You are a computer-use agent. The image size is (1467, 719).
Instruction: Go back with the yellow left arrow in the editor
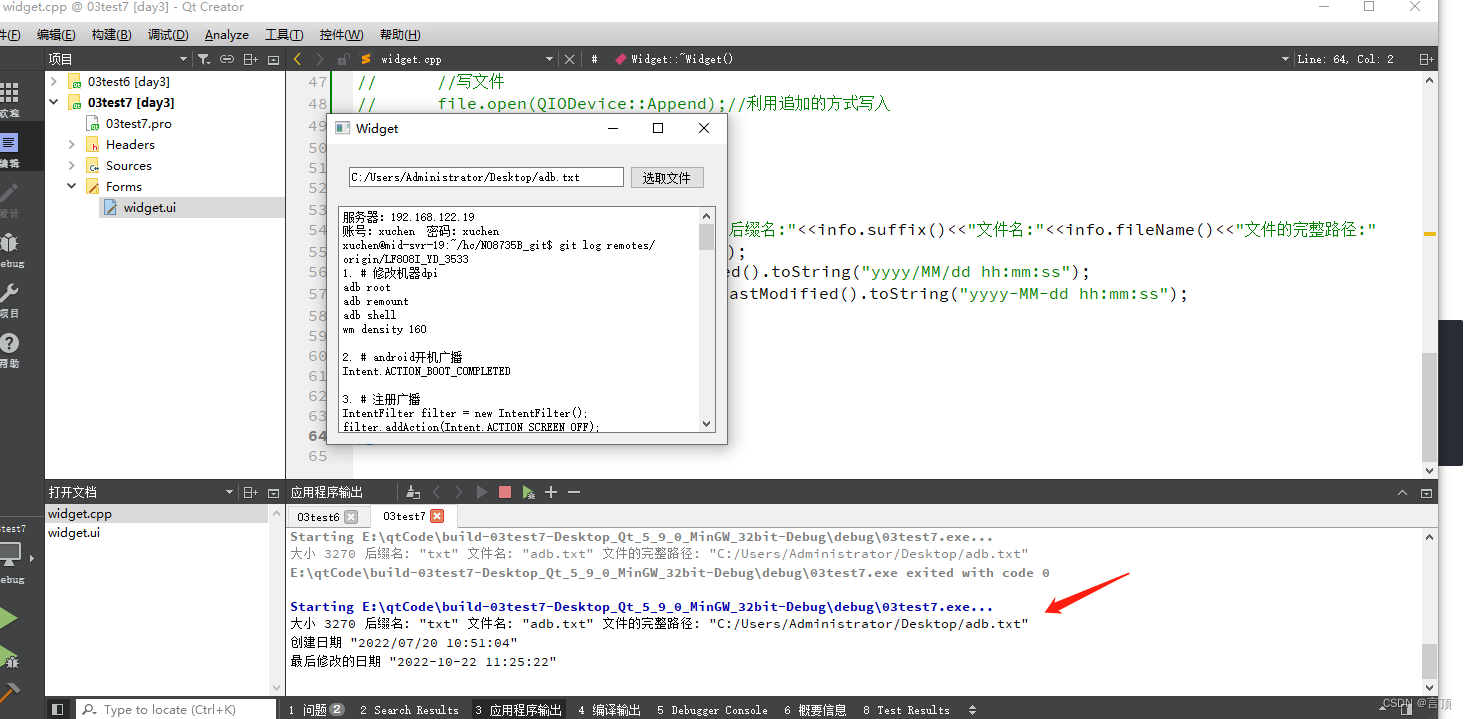click(298, 59)
